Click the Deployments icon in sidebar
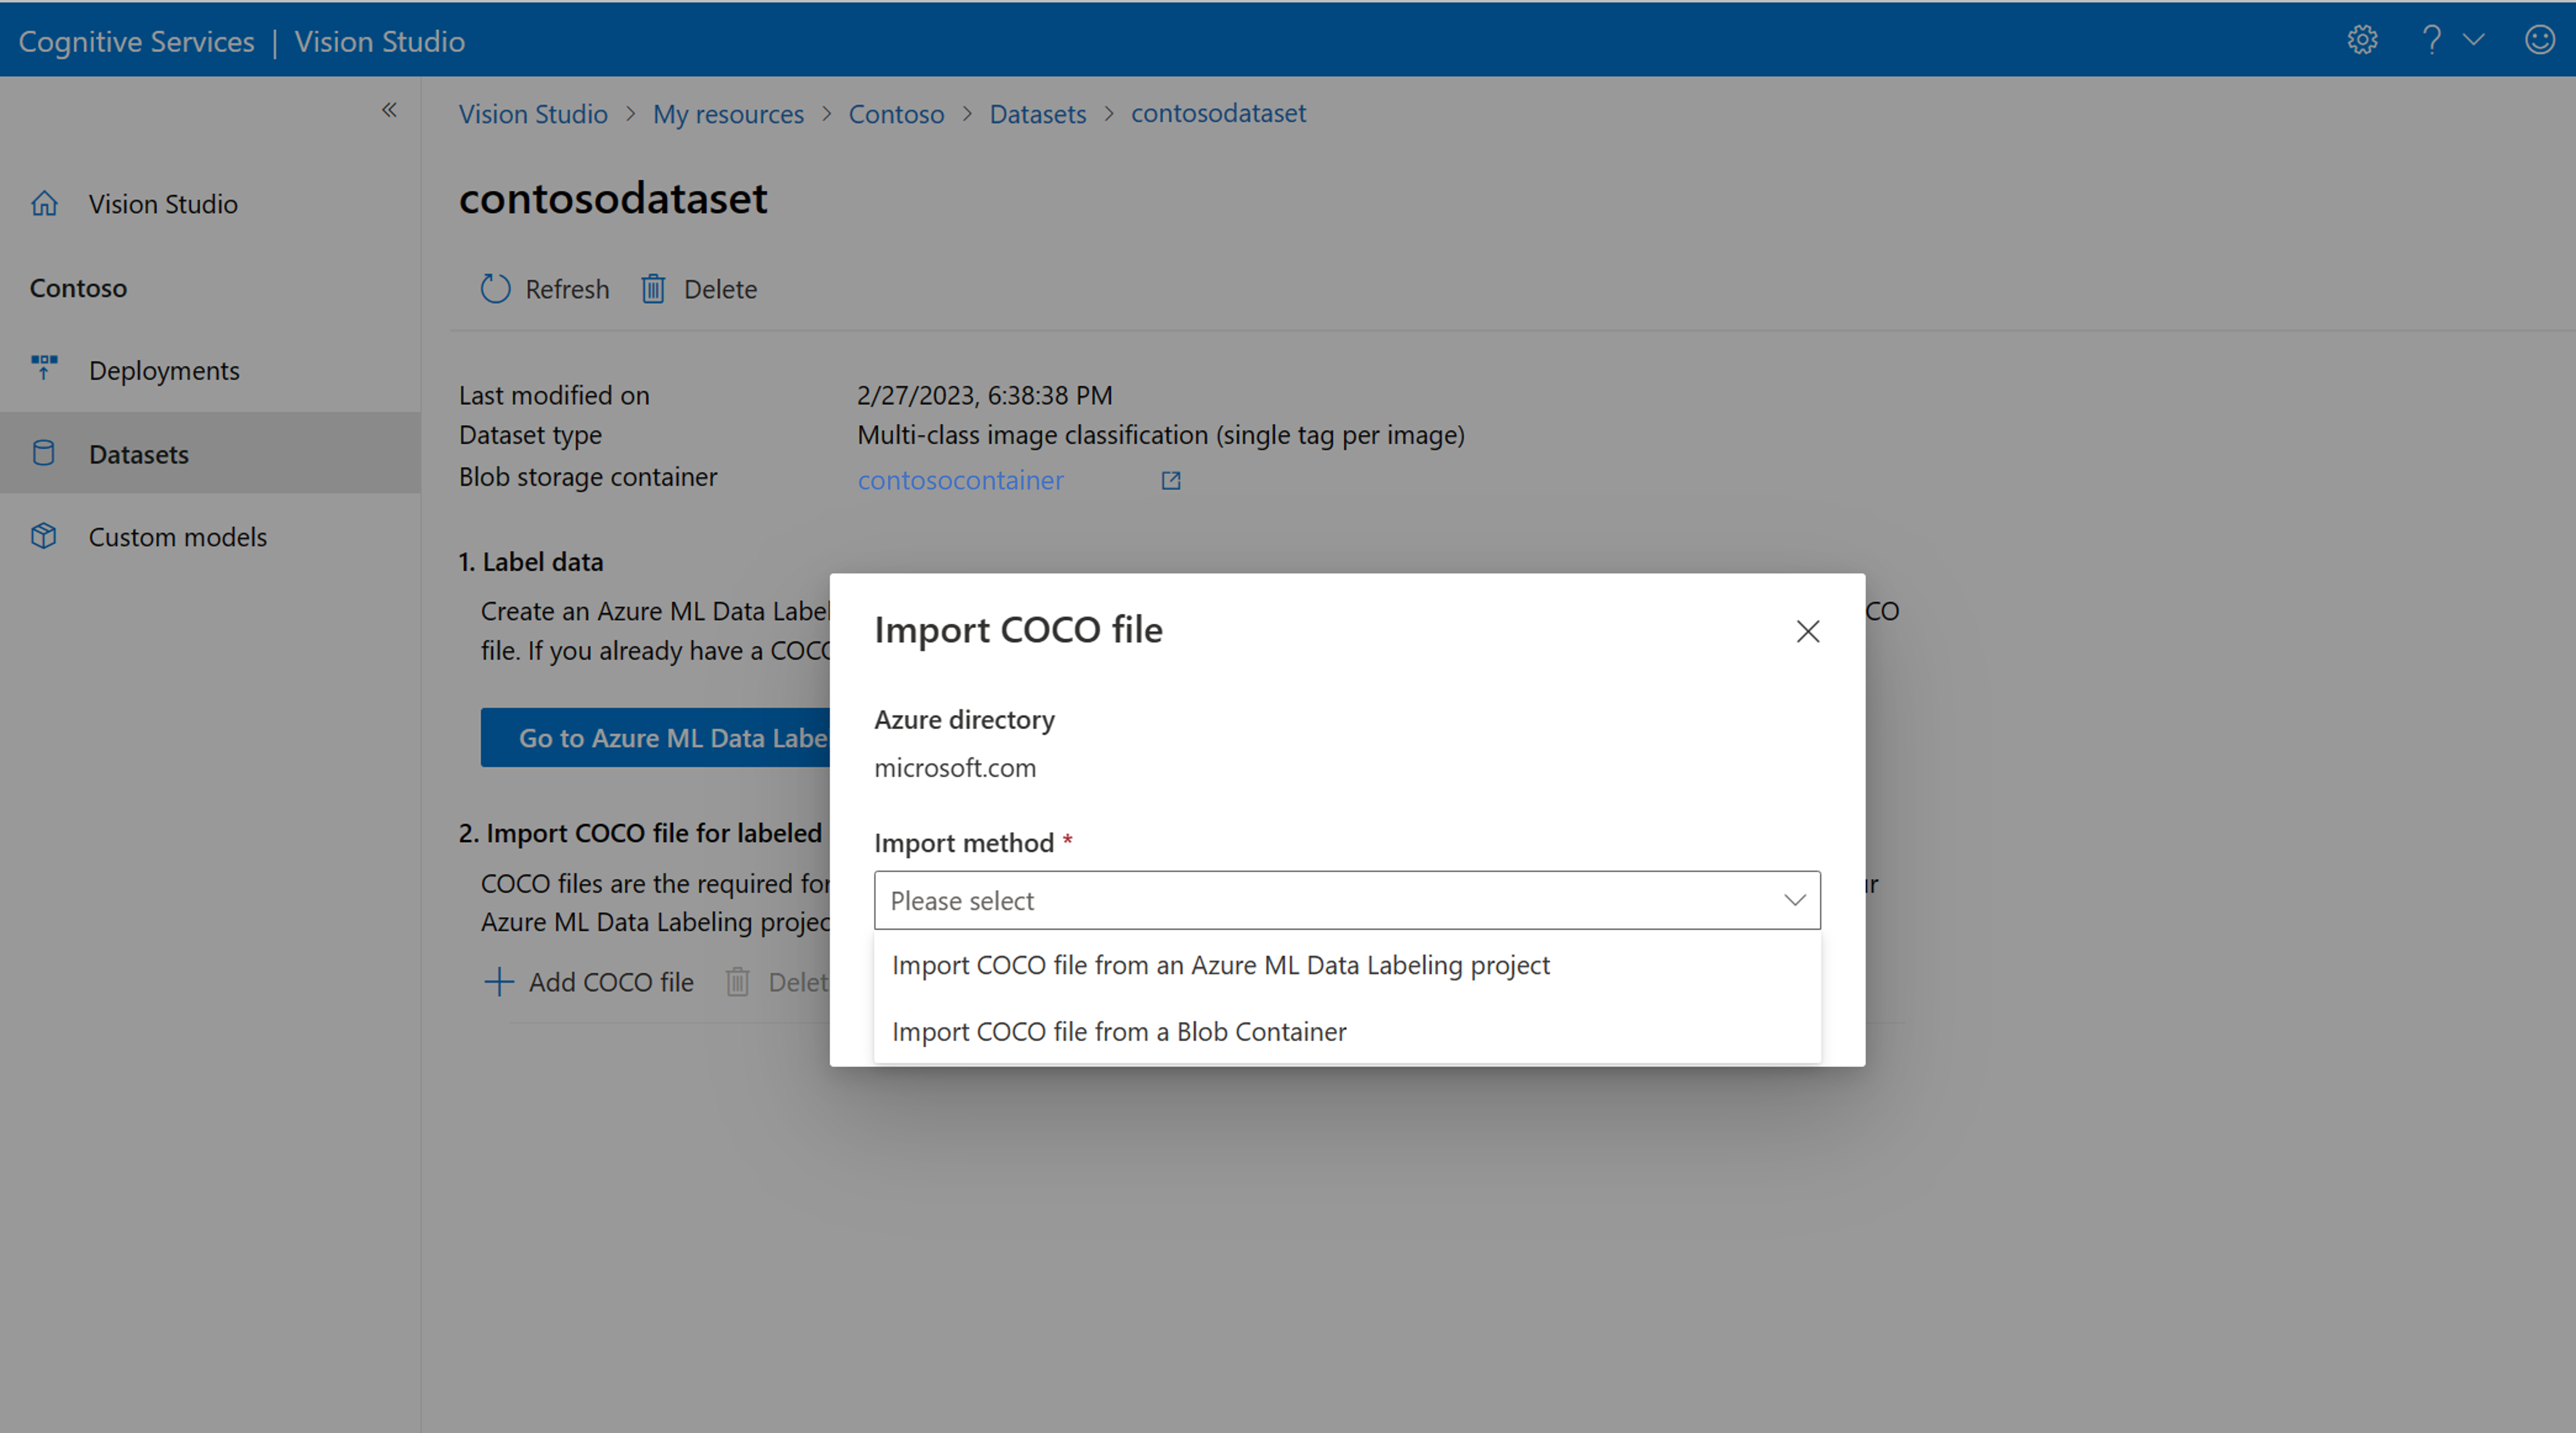Viewport: 2576px width, 1433px height. pos(44,369)
